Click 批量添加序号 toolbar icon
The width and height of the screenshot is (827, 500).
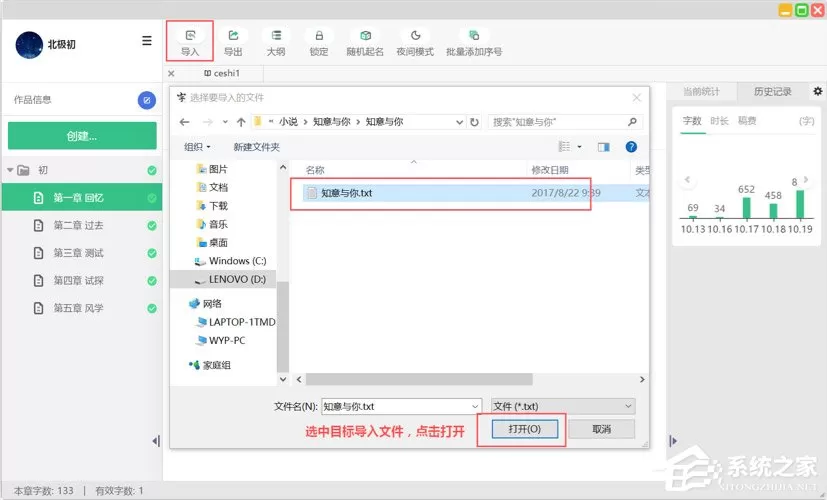click(474, 35)
